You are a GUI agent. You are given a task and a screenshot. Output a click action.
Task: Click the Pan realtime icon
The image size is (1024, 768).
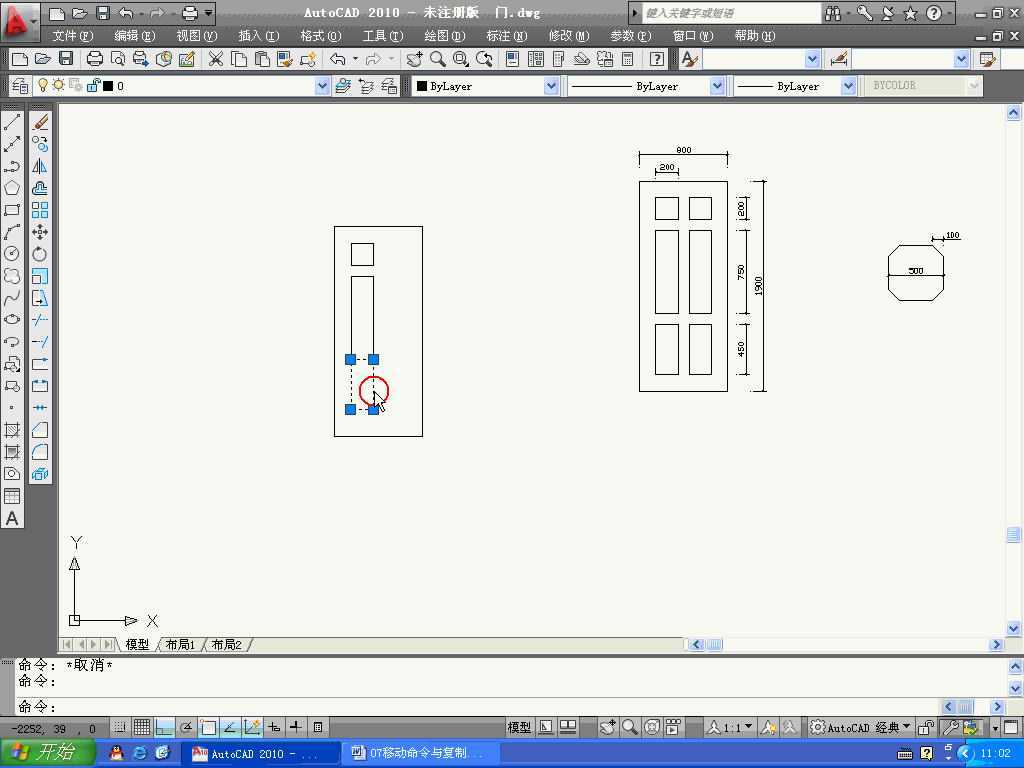tap(414, 59)
